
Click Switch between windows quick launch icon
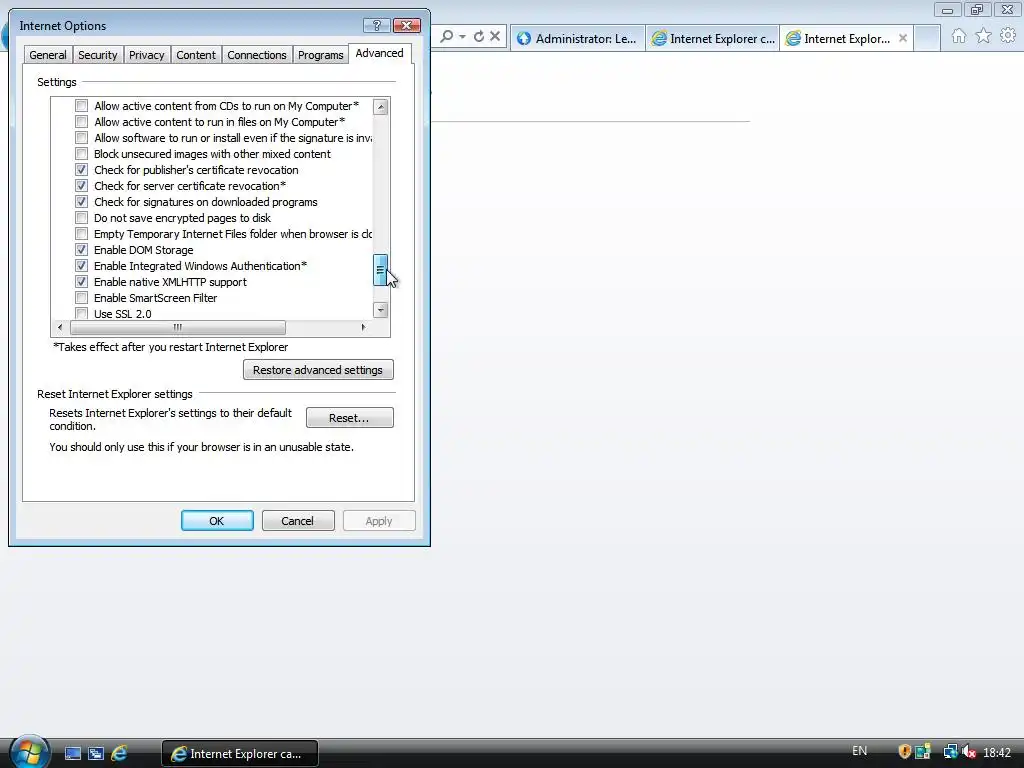96,753
